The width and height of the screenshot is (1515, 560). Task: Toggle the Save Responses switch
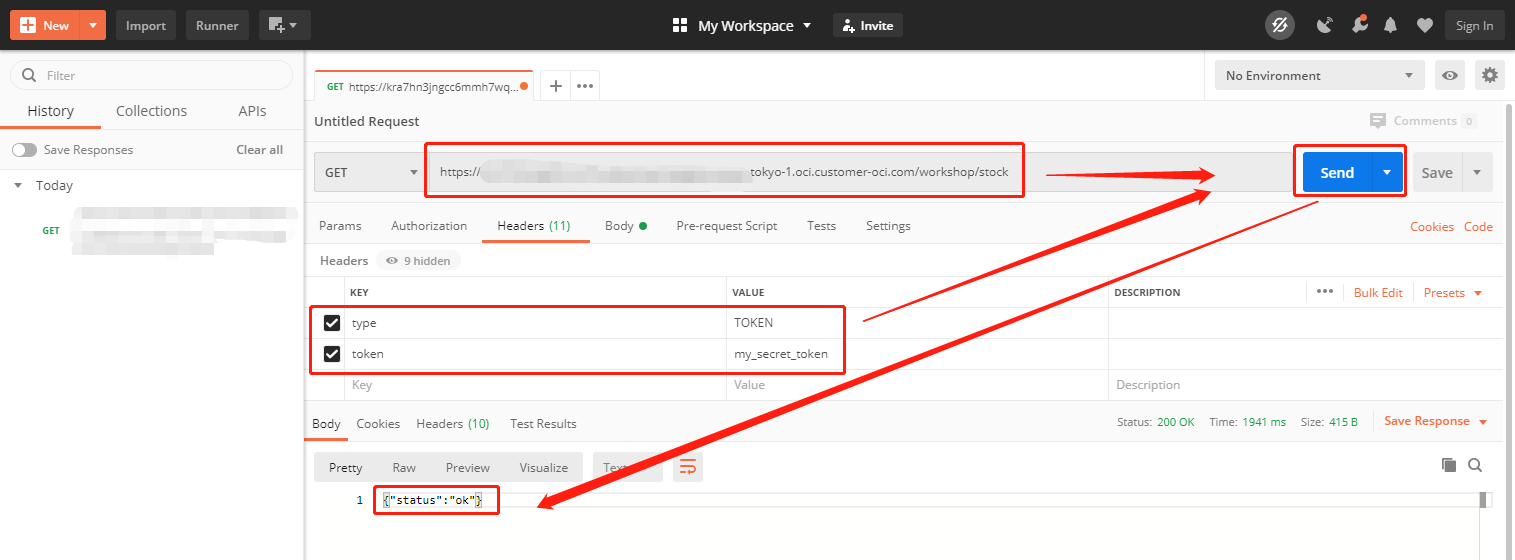[x=24, y=150]
